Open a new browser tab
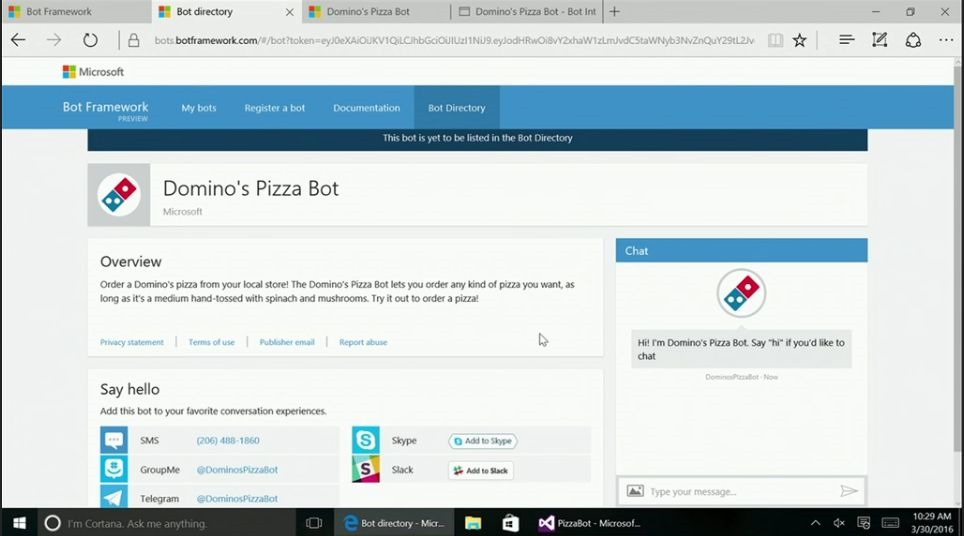The width and height of the screenshot is (964, 536). click(615, 11)
